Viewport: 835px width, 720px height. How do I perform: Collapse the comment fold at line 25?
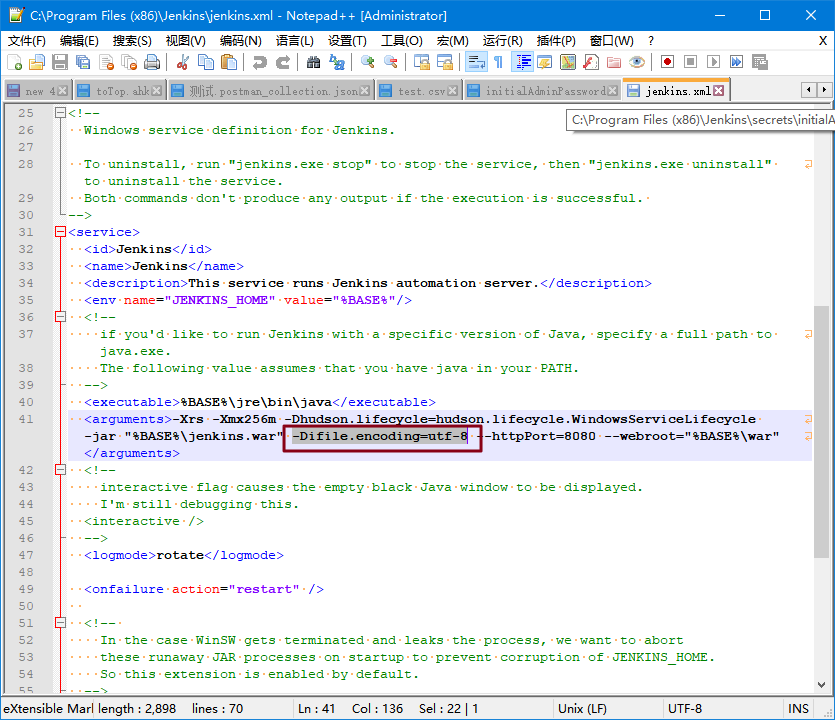[60, 113]
